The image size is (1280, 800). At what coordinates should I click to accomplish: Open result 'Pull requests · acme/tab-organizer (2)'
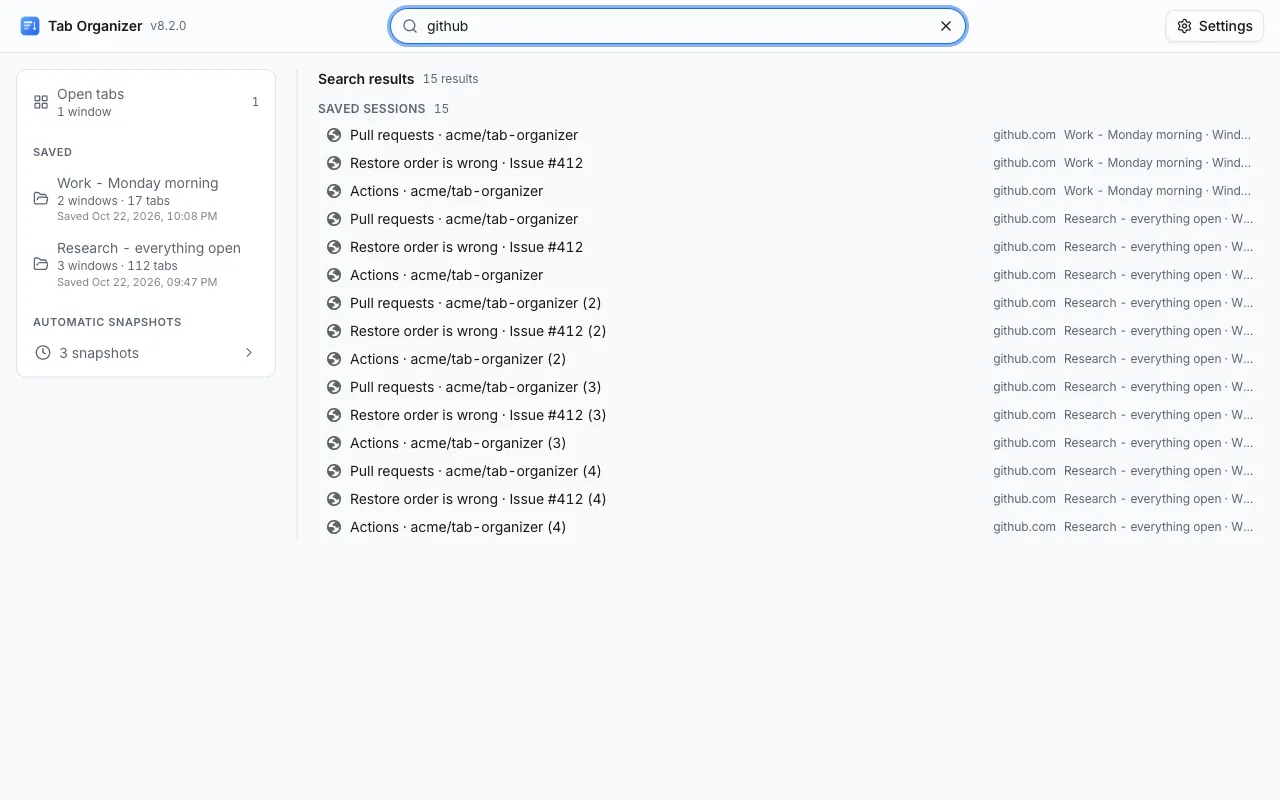[790, 303]
